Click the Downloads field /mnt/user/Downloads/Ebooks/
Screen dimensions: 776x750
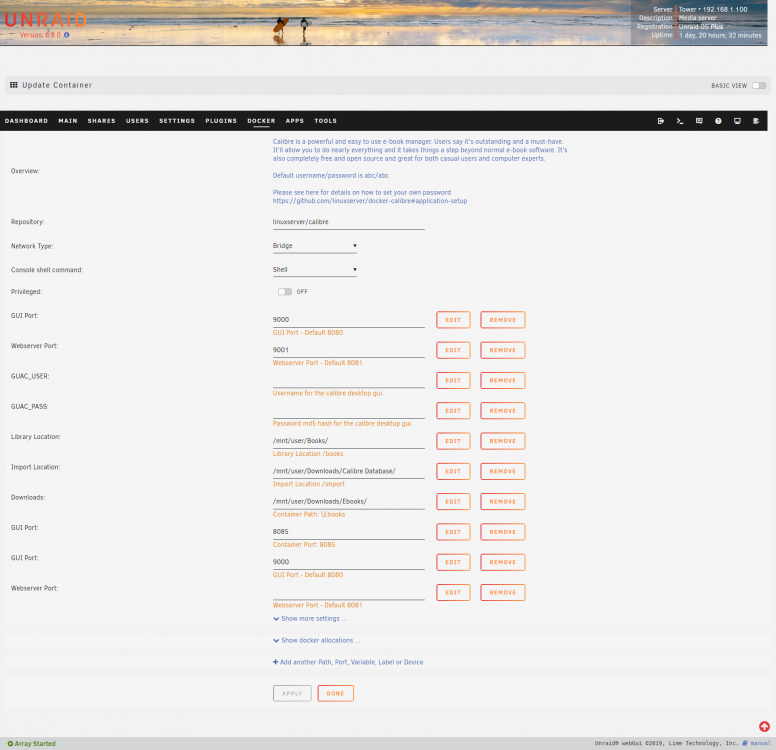coord(348,501)
